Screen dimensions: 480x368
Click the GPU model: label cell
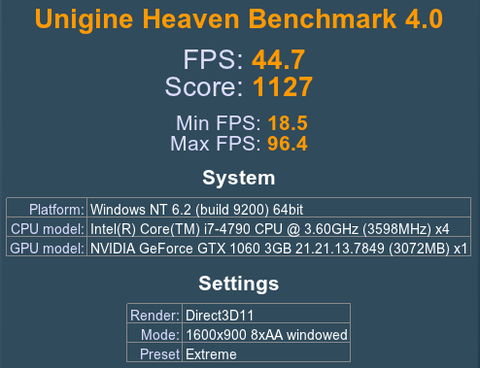click(47, 247)
